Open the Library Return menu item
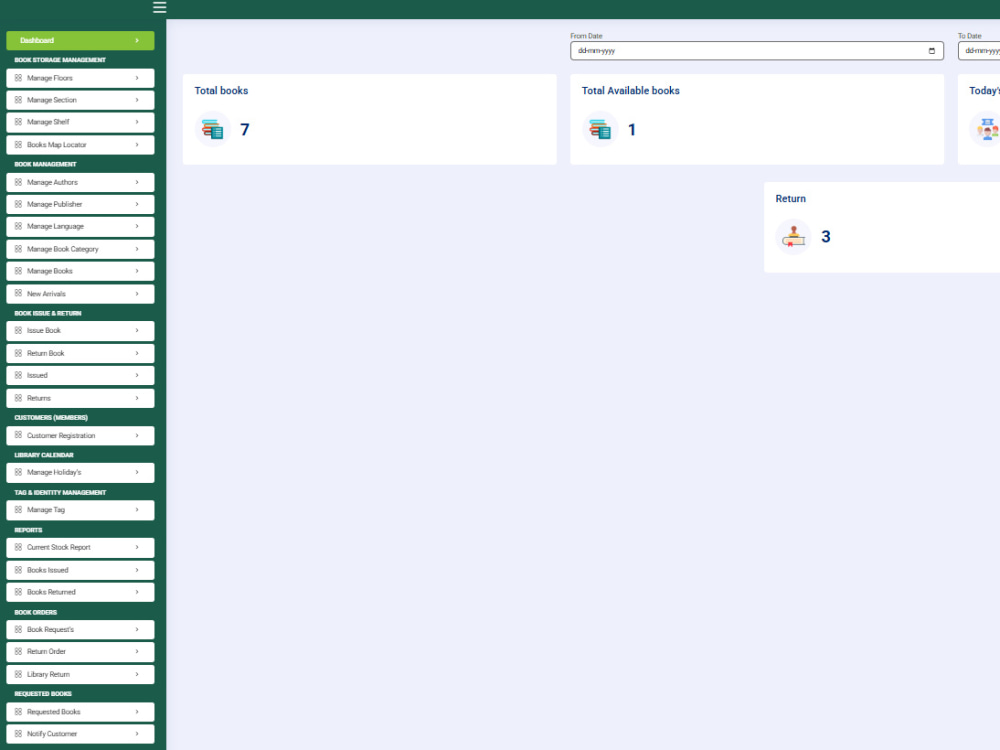Viewport: 1000px width, 750px height. point(80,674)
